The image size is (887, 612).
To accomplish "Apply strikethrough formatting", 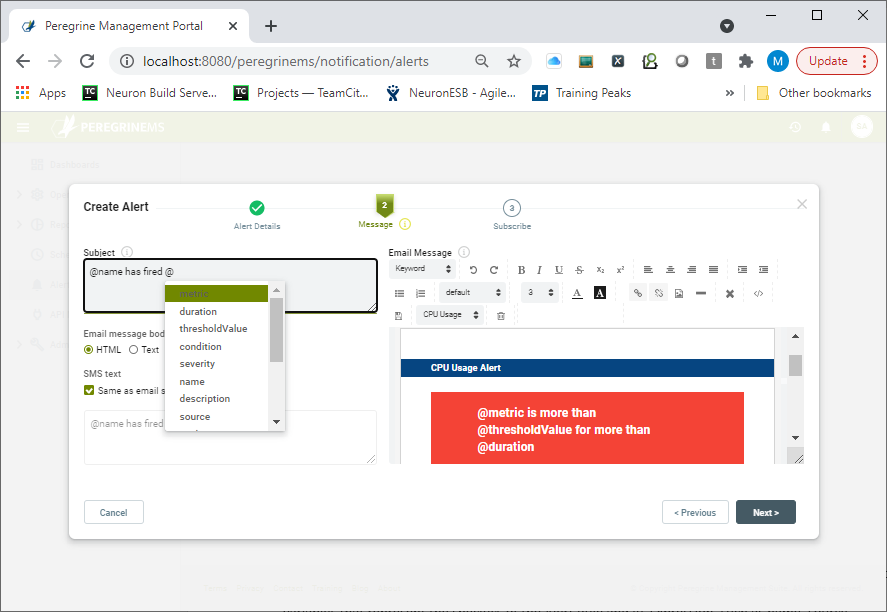I will [x=579, y=270].
